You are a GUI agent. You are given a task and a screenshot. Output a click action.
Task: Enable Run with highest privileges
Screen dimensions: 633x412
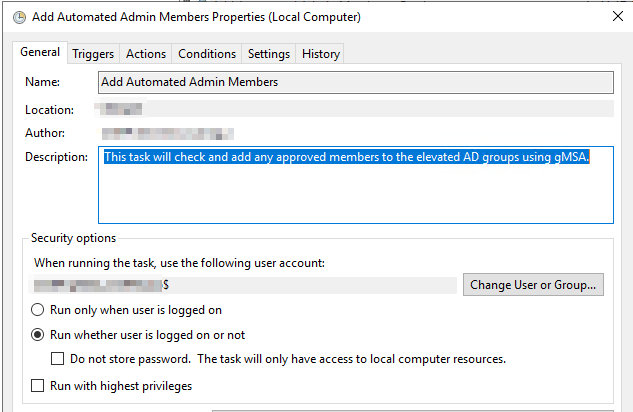click(38, 386)
